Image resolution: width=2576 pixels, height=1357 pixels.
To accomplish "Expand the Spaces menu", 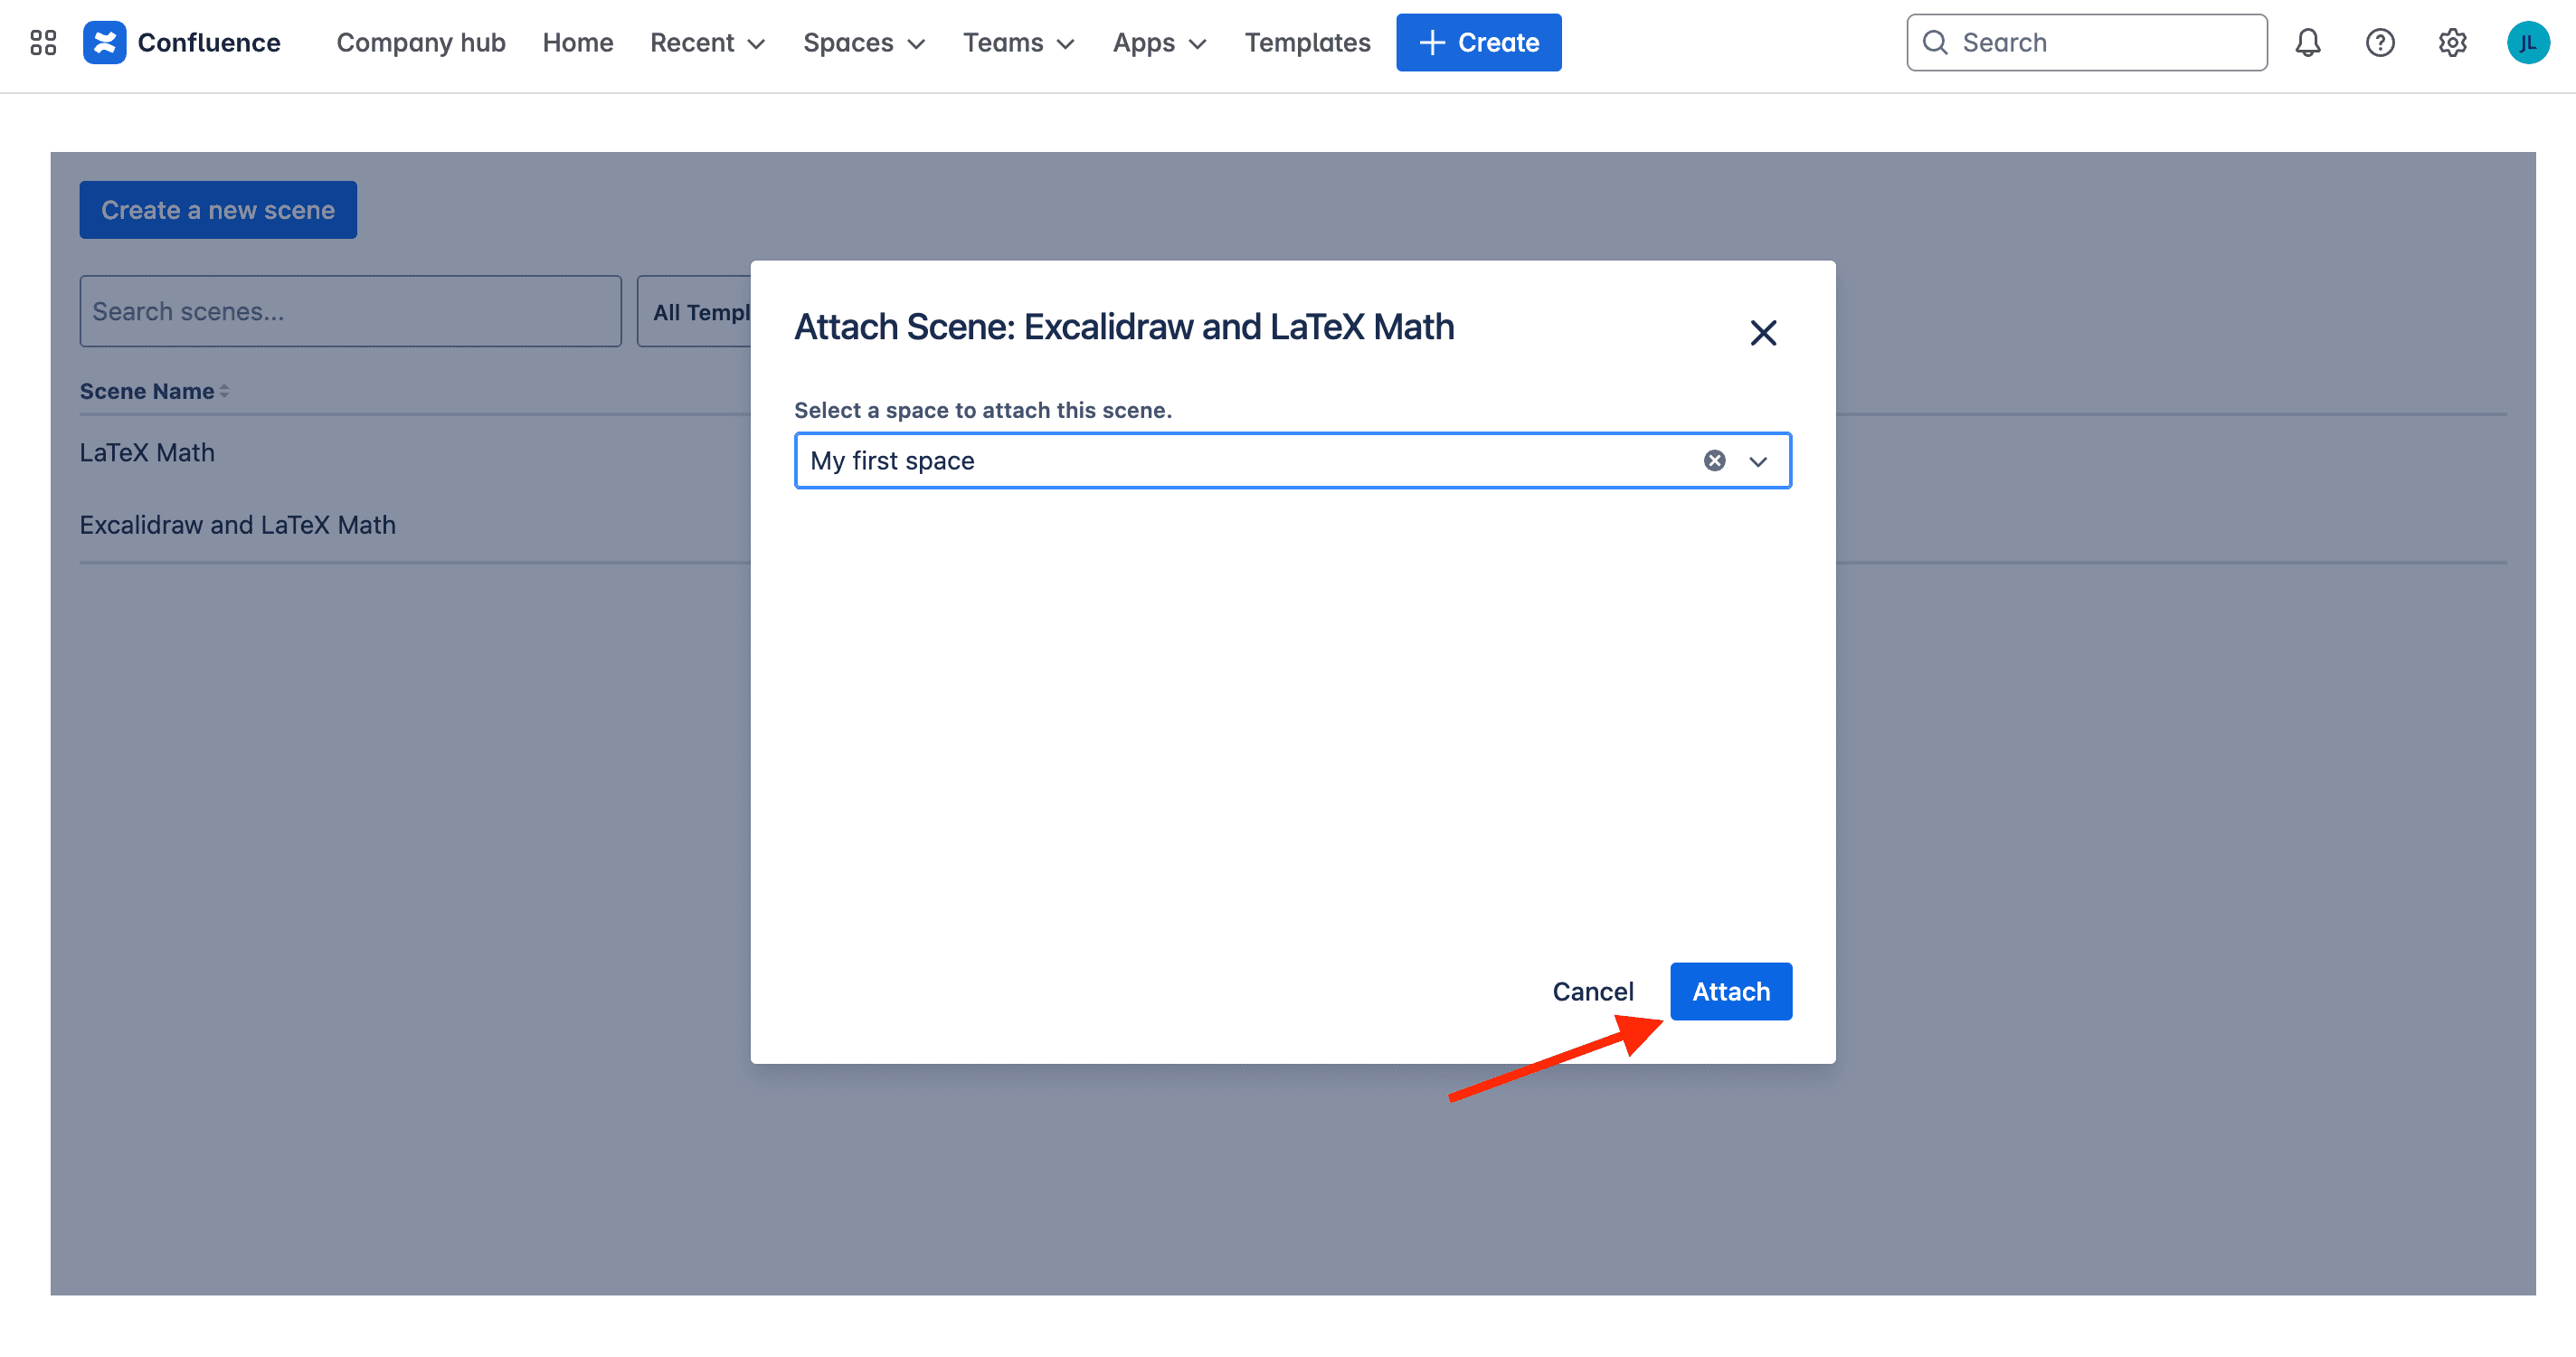I will point(864,42).
